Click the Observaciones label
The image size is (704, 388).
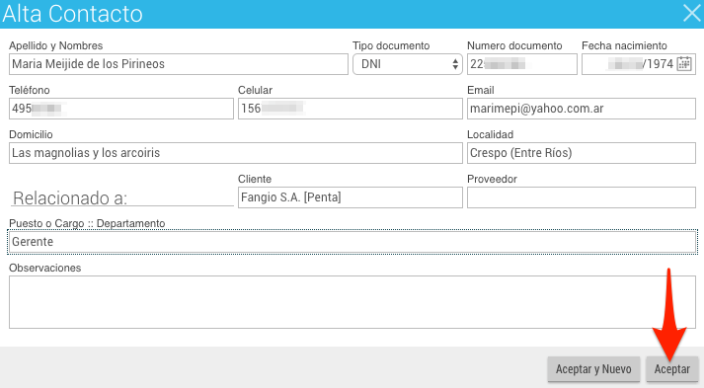[45, 268]
